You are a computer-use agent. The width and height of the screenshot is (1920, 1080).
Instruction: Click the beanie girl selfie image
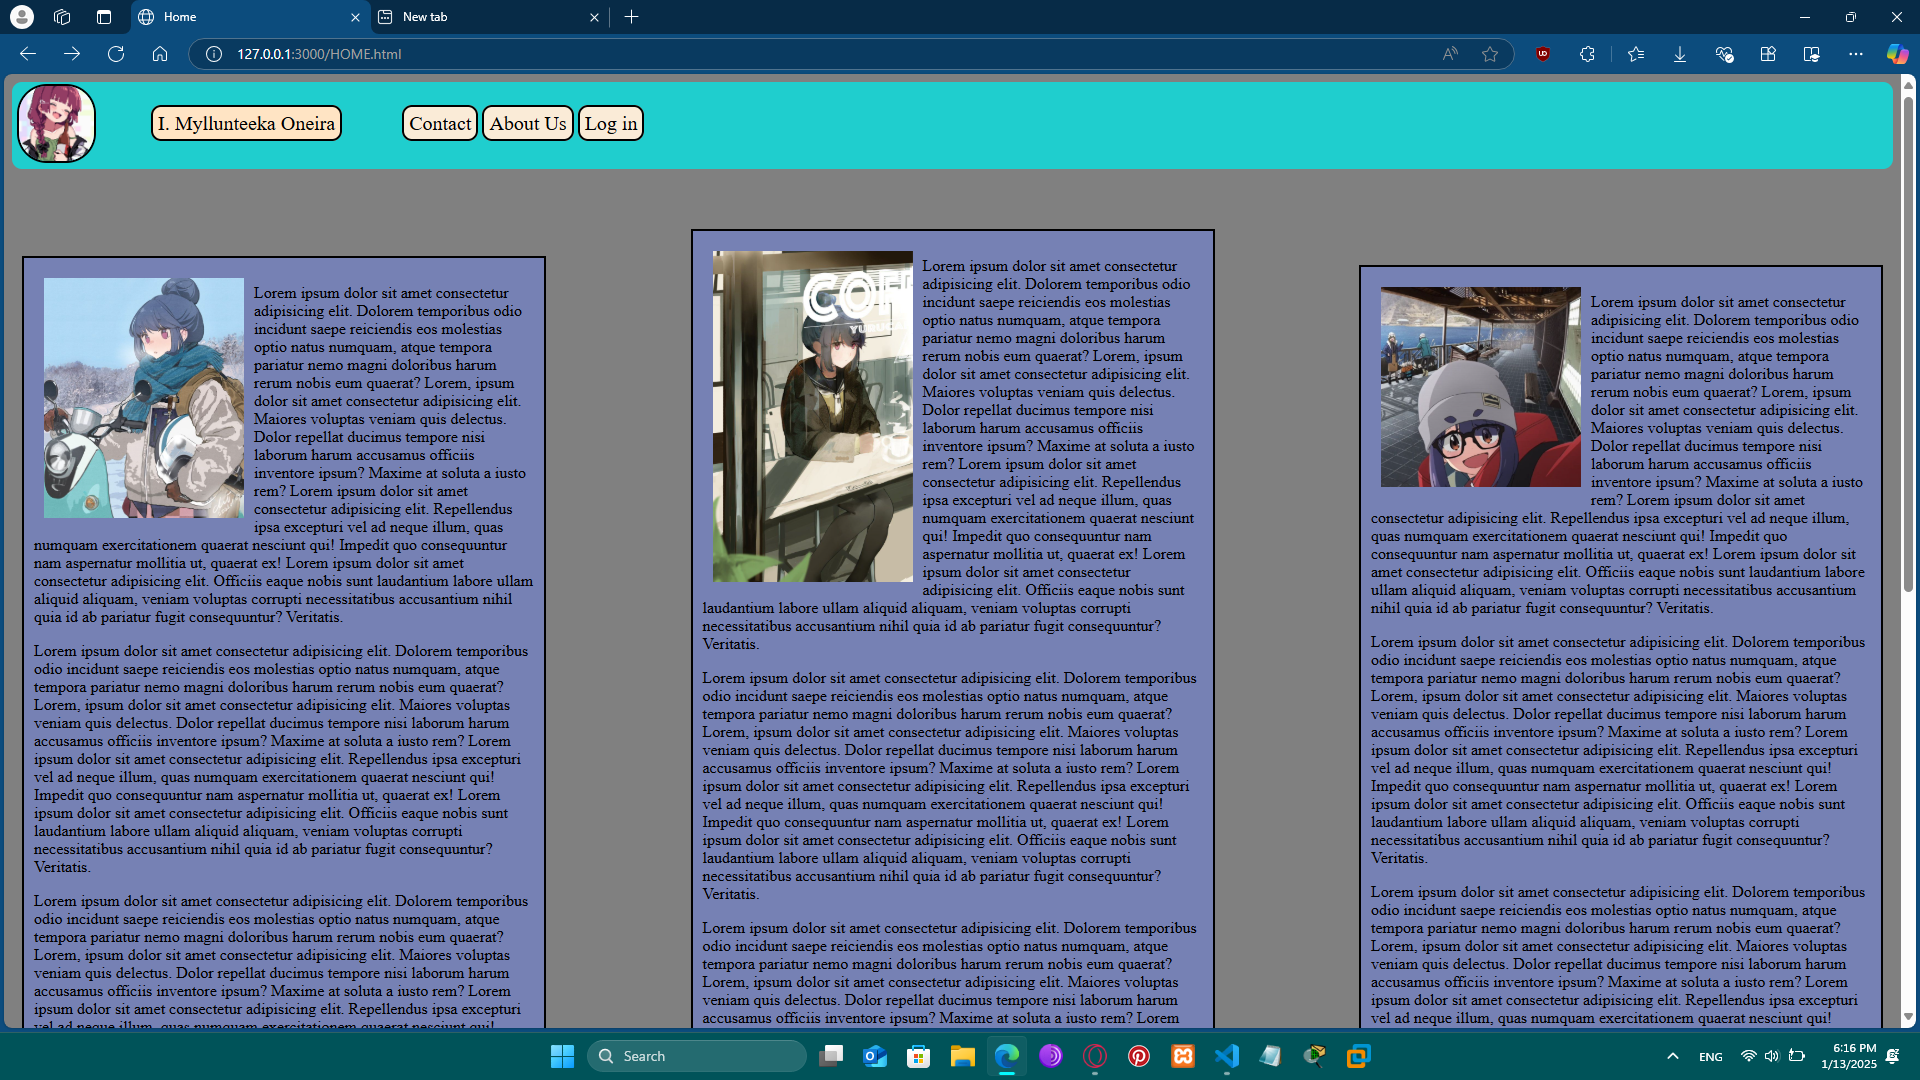pos(1481,387)
